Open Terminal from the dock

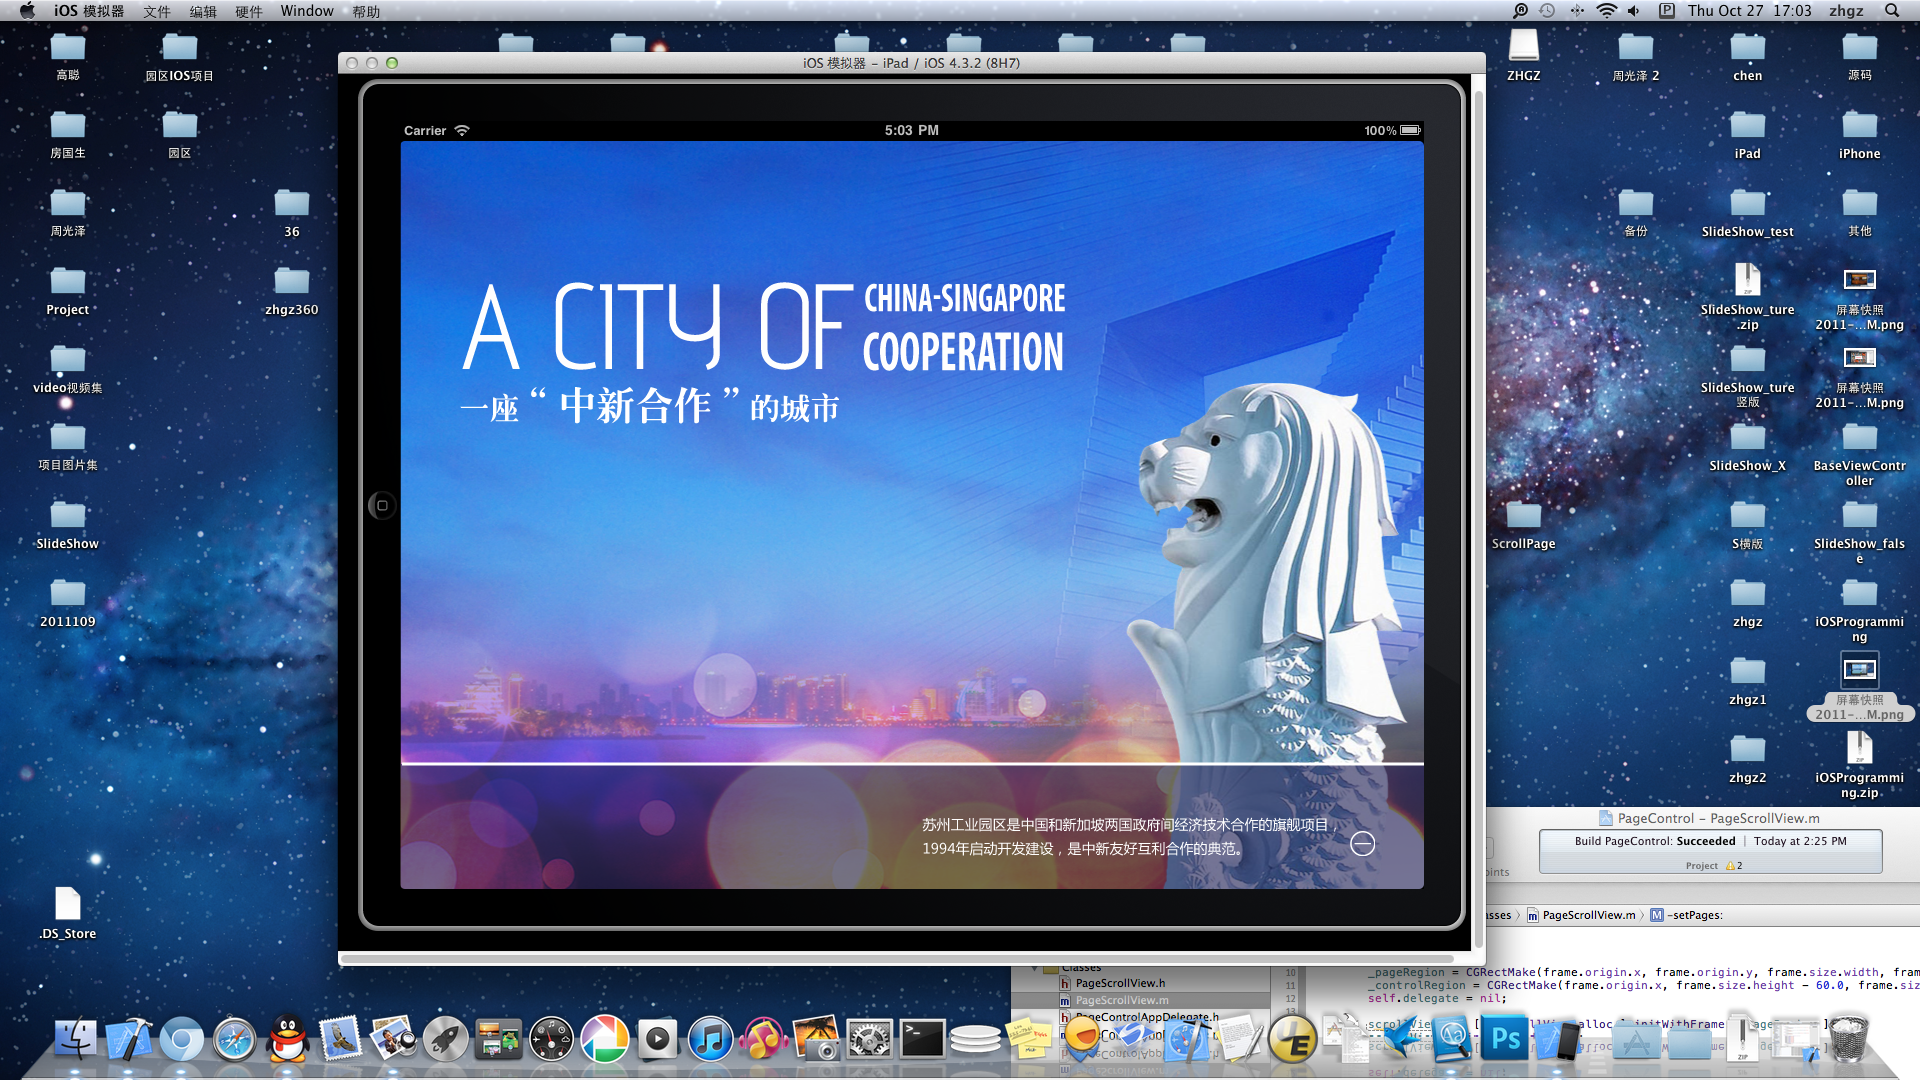tap(922, 1040)
